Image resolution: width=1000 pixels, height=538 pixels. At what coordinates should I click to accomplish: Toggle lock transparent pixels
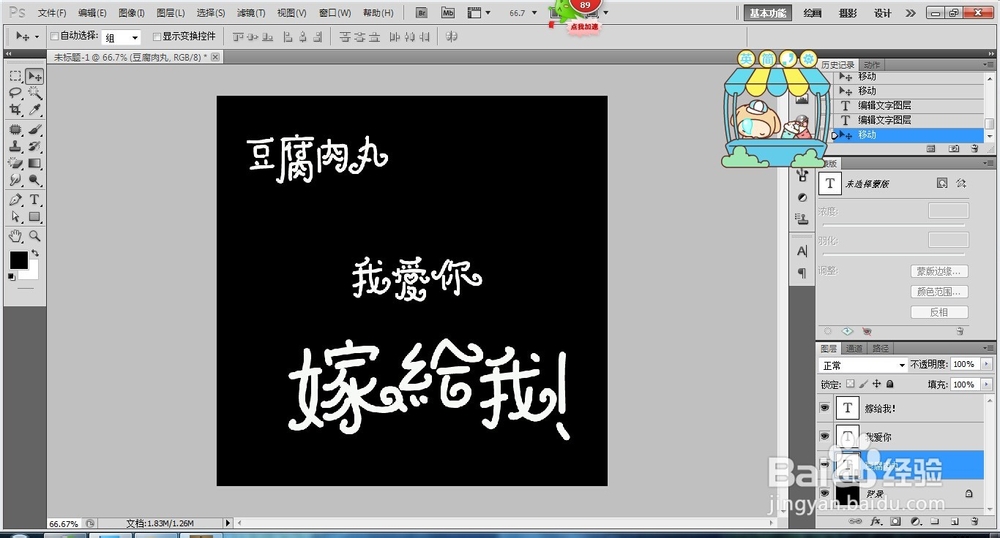[850, 384]
